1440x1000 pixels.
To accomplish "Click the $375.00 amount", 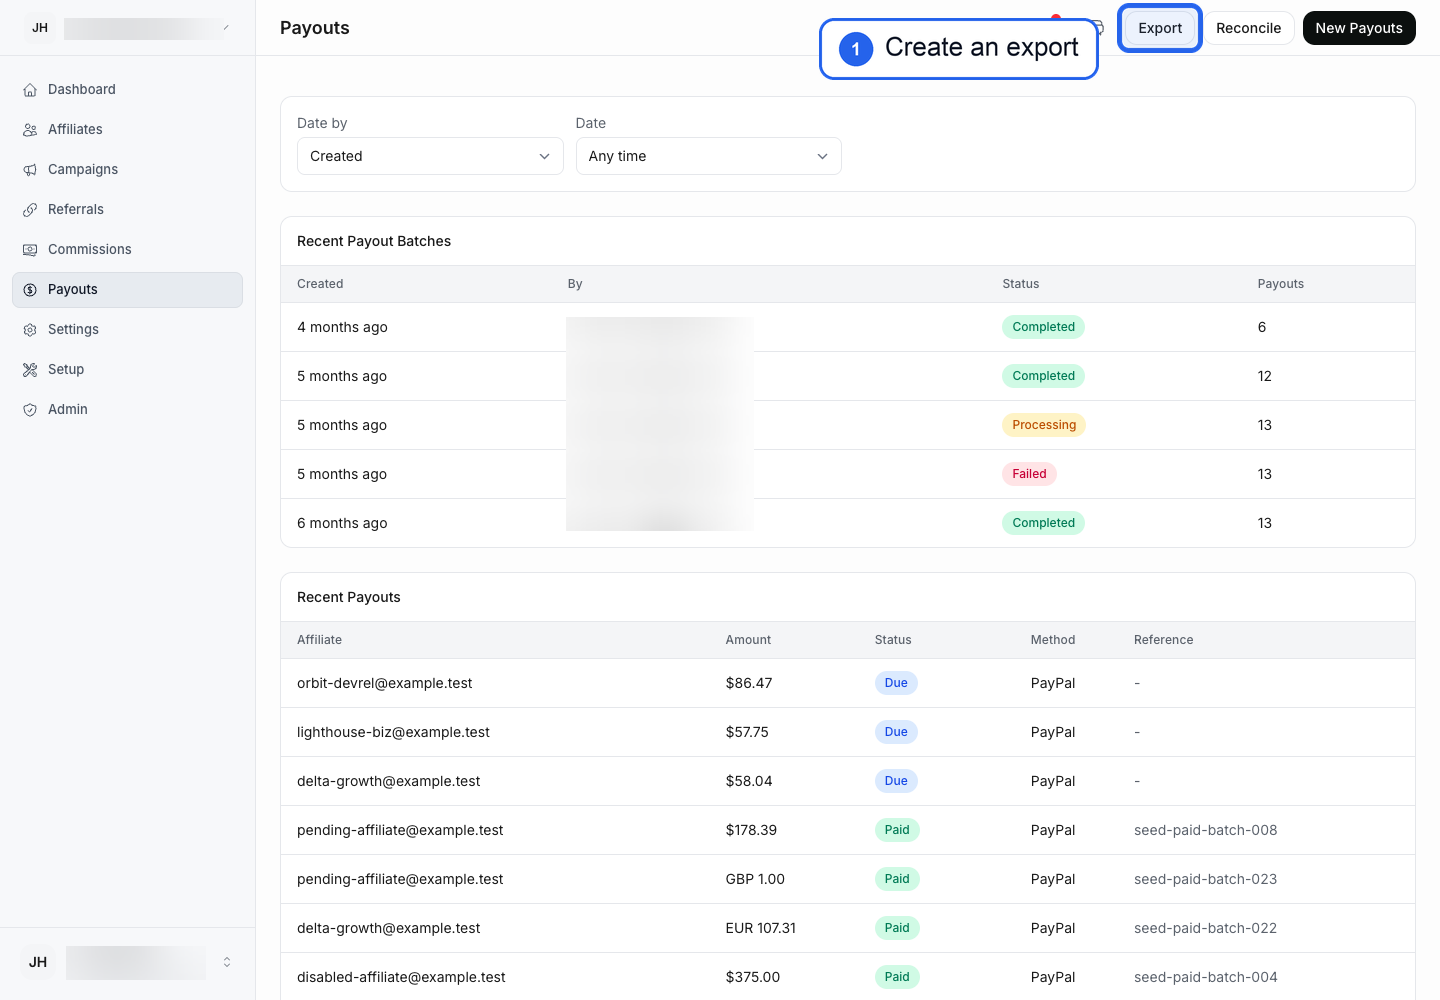I will (753, 977).
